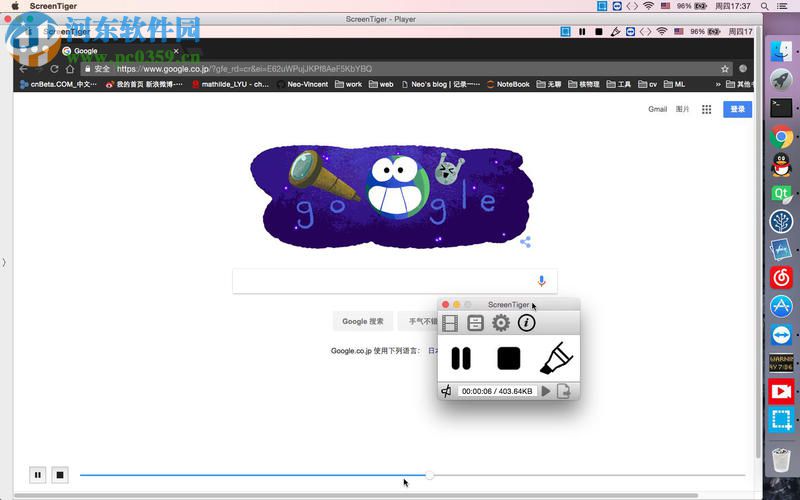Click the gray play triangle in the ScreenTiger panel
Image resolution: width=800 pixels, height=500 pixels.
(x=546, y=391)
